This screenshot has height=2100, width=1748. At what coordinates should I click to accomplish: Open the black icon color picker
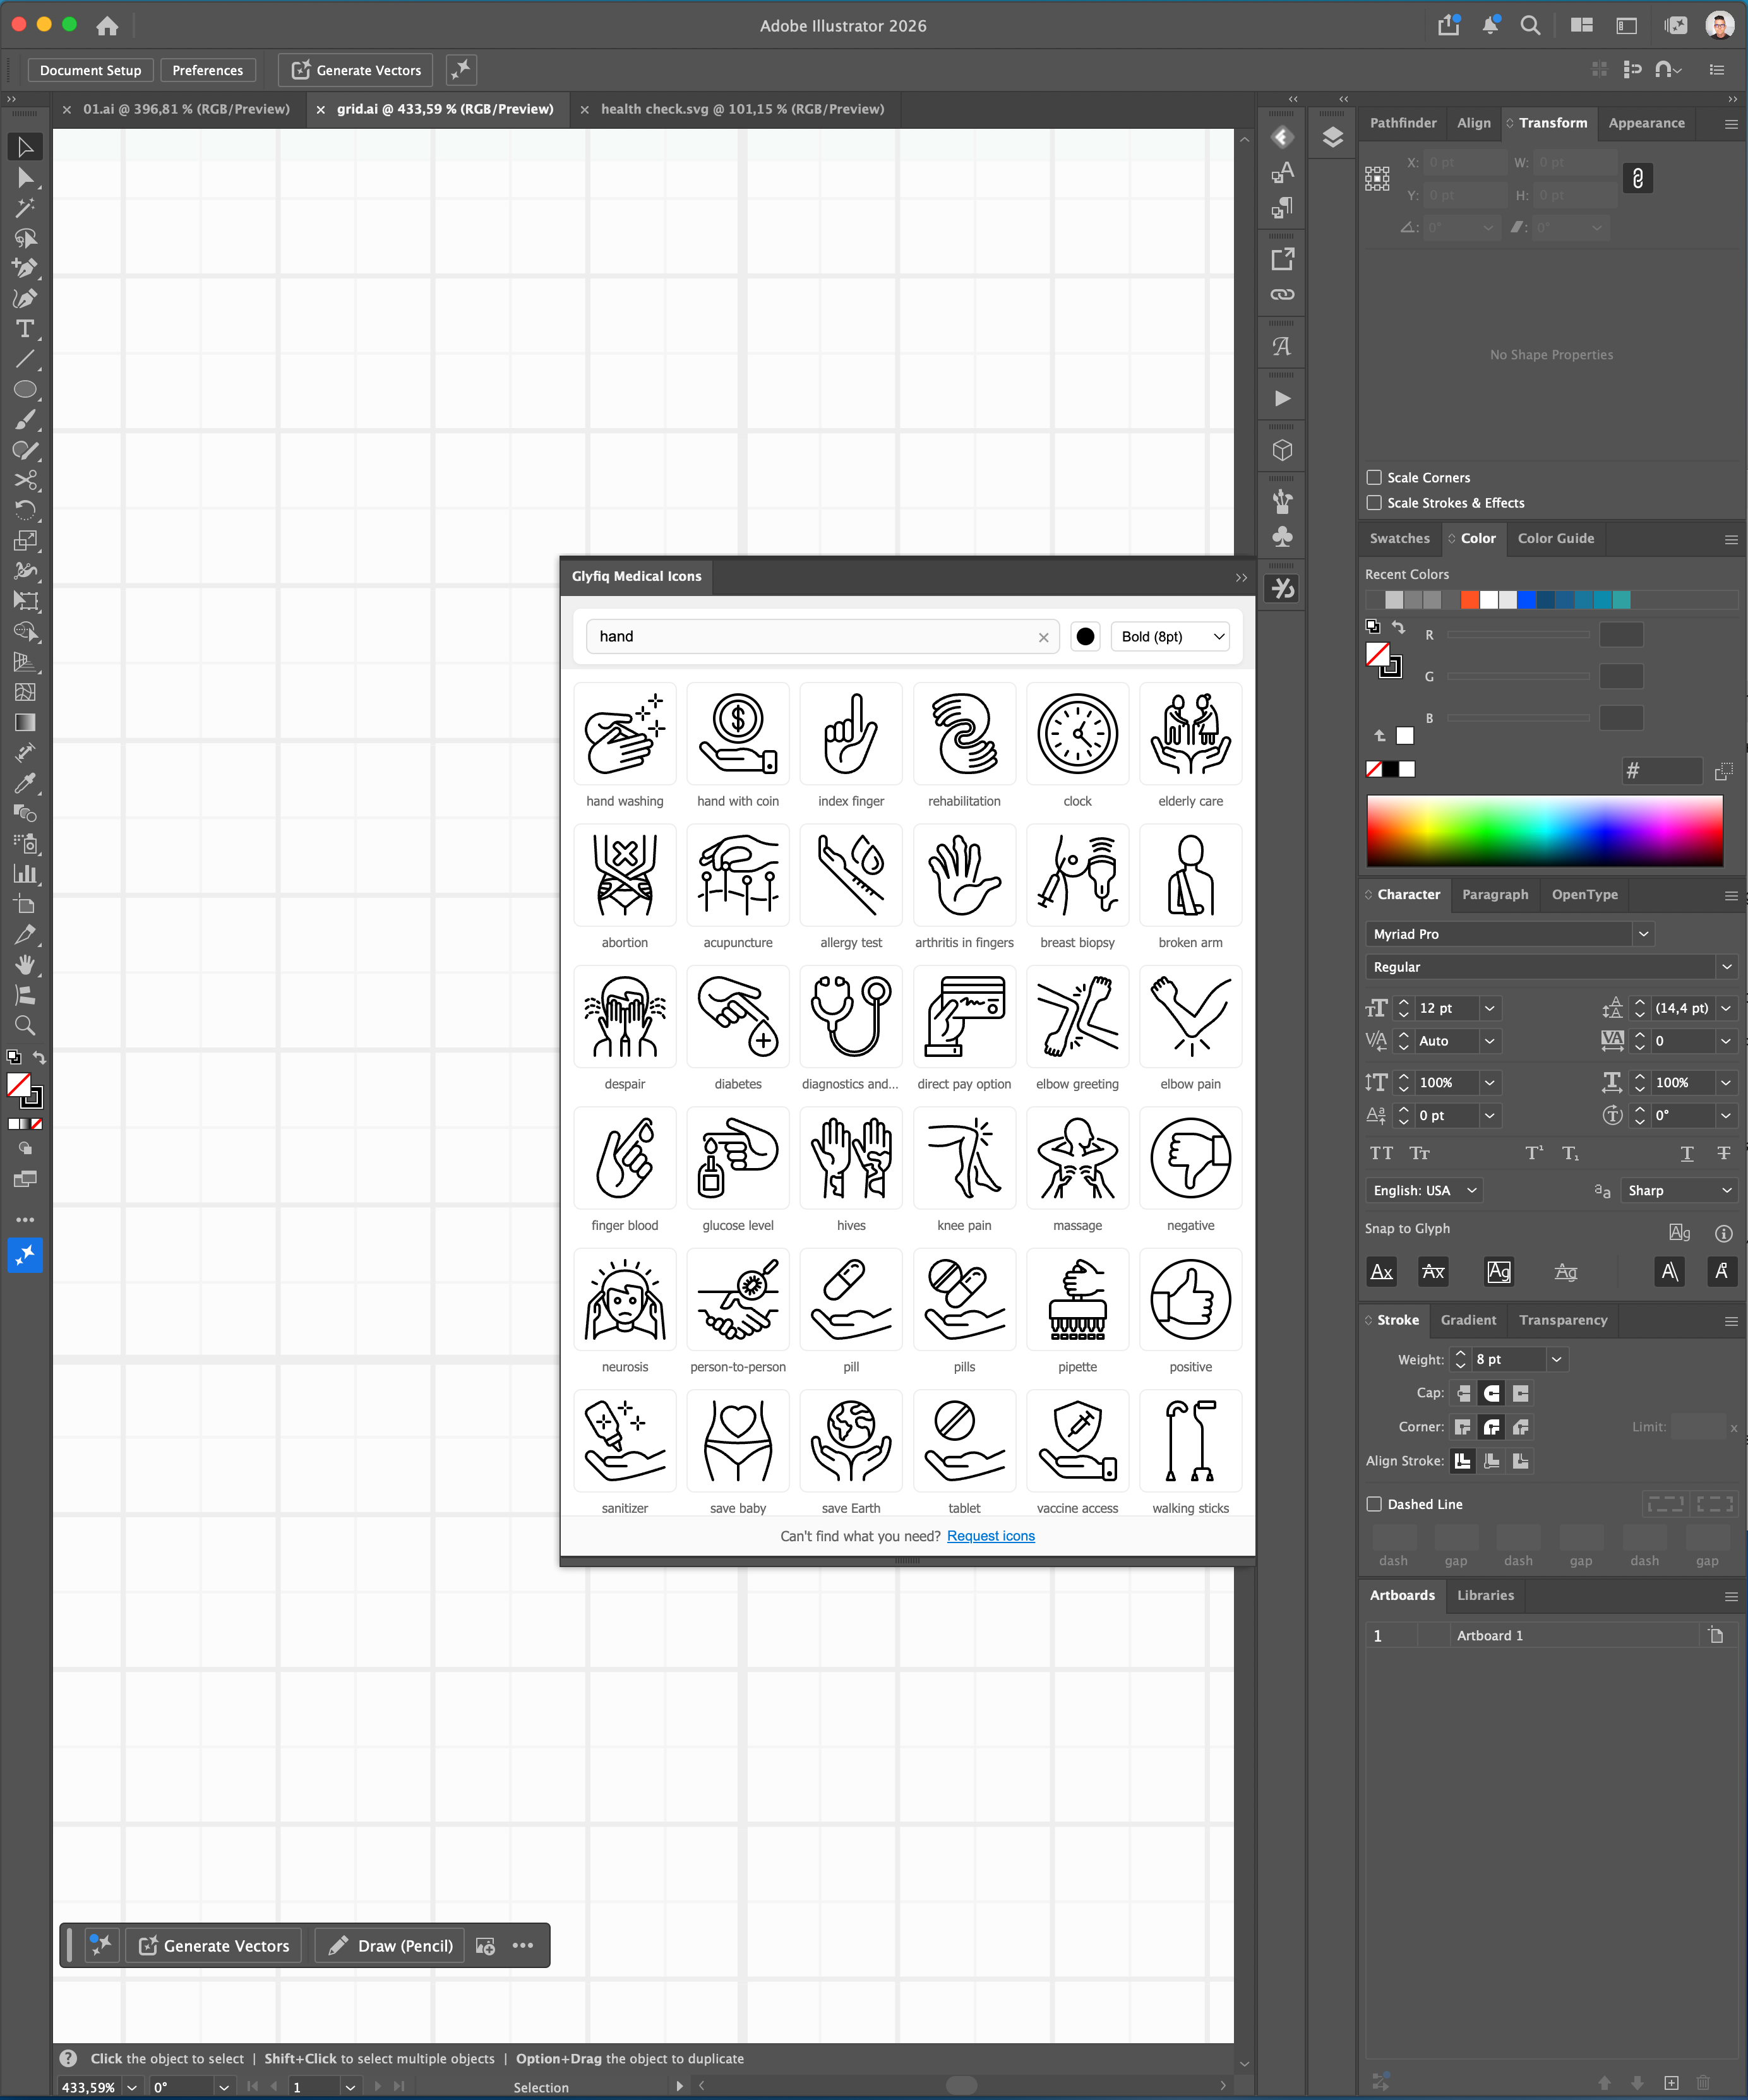pyautogui.click(x=1085, y=637)
